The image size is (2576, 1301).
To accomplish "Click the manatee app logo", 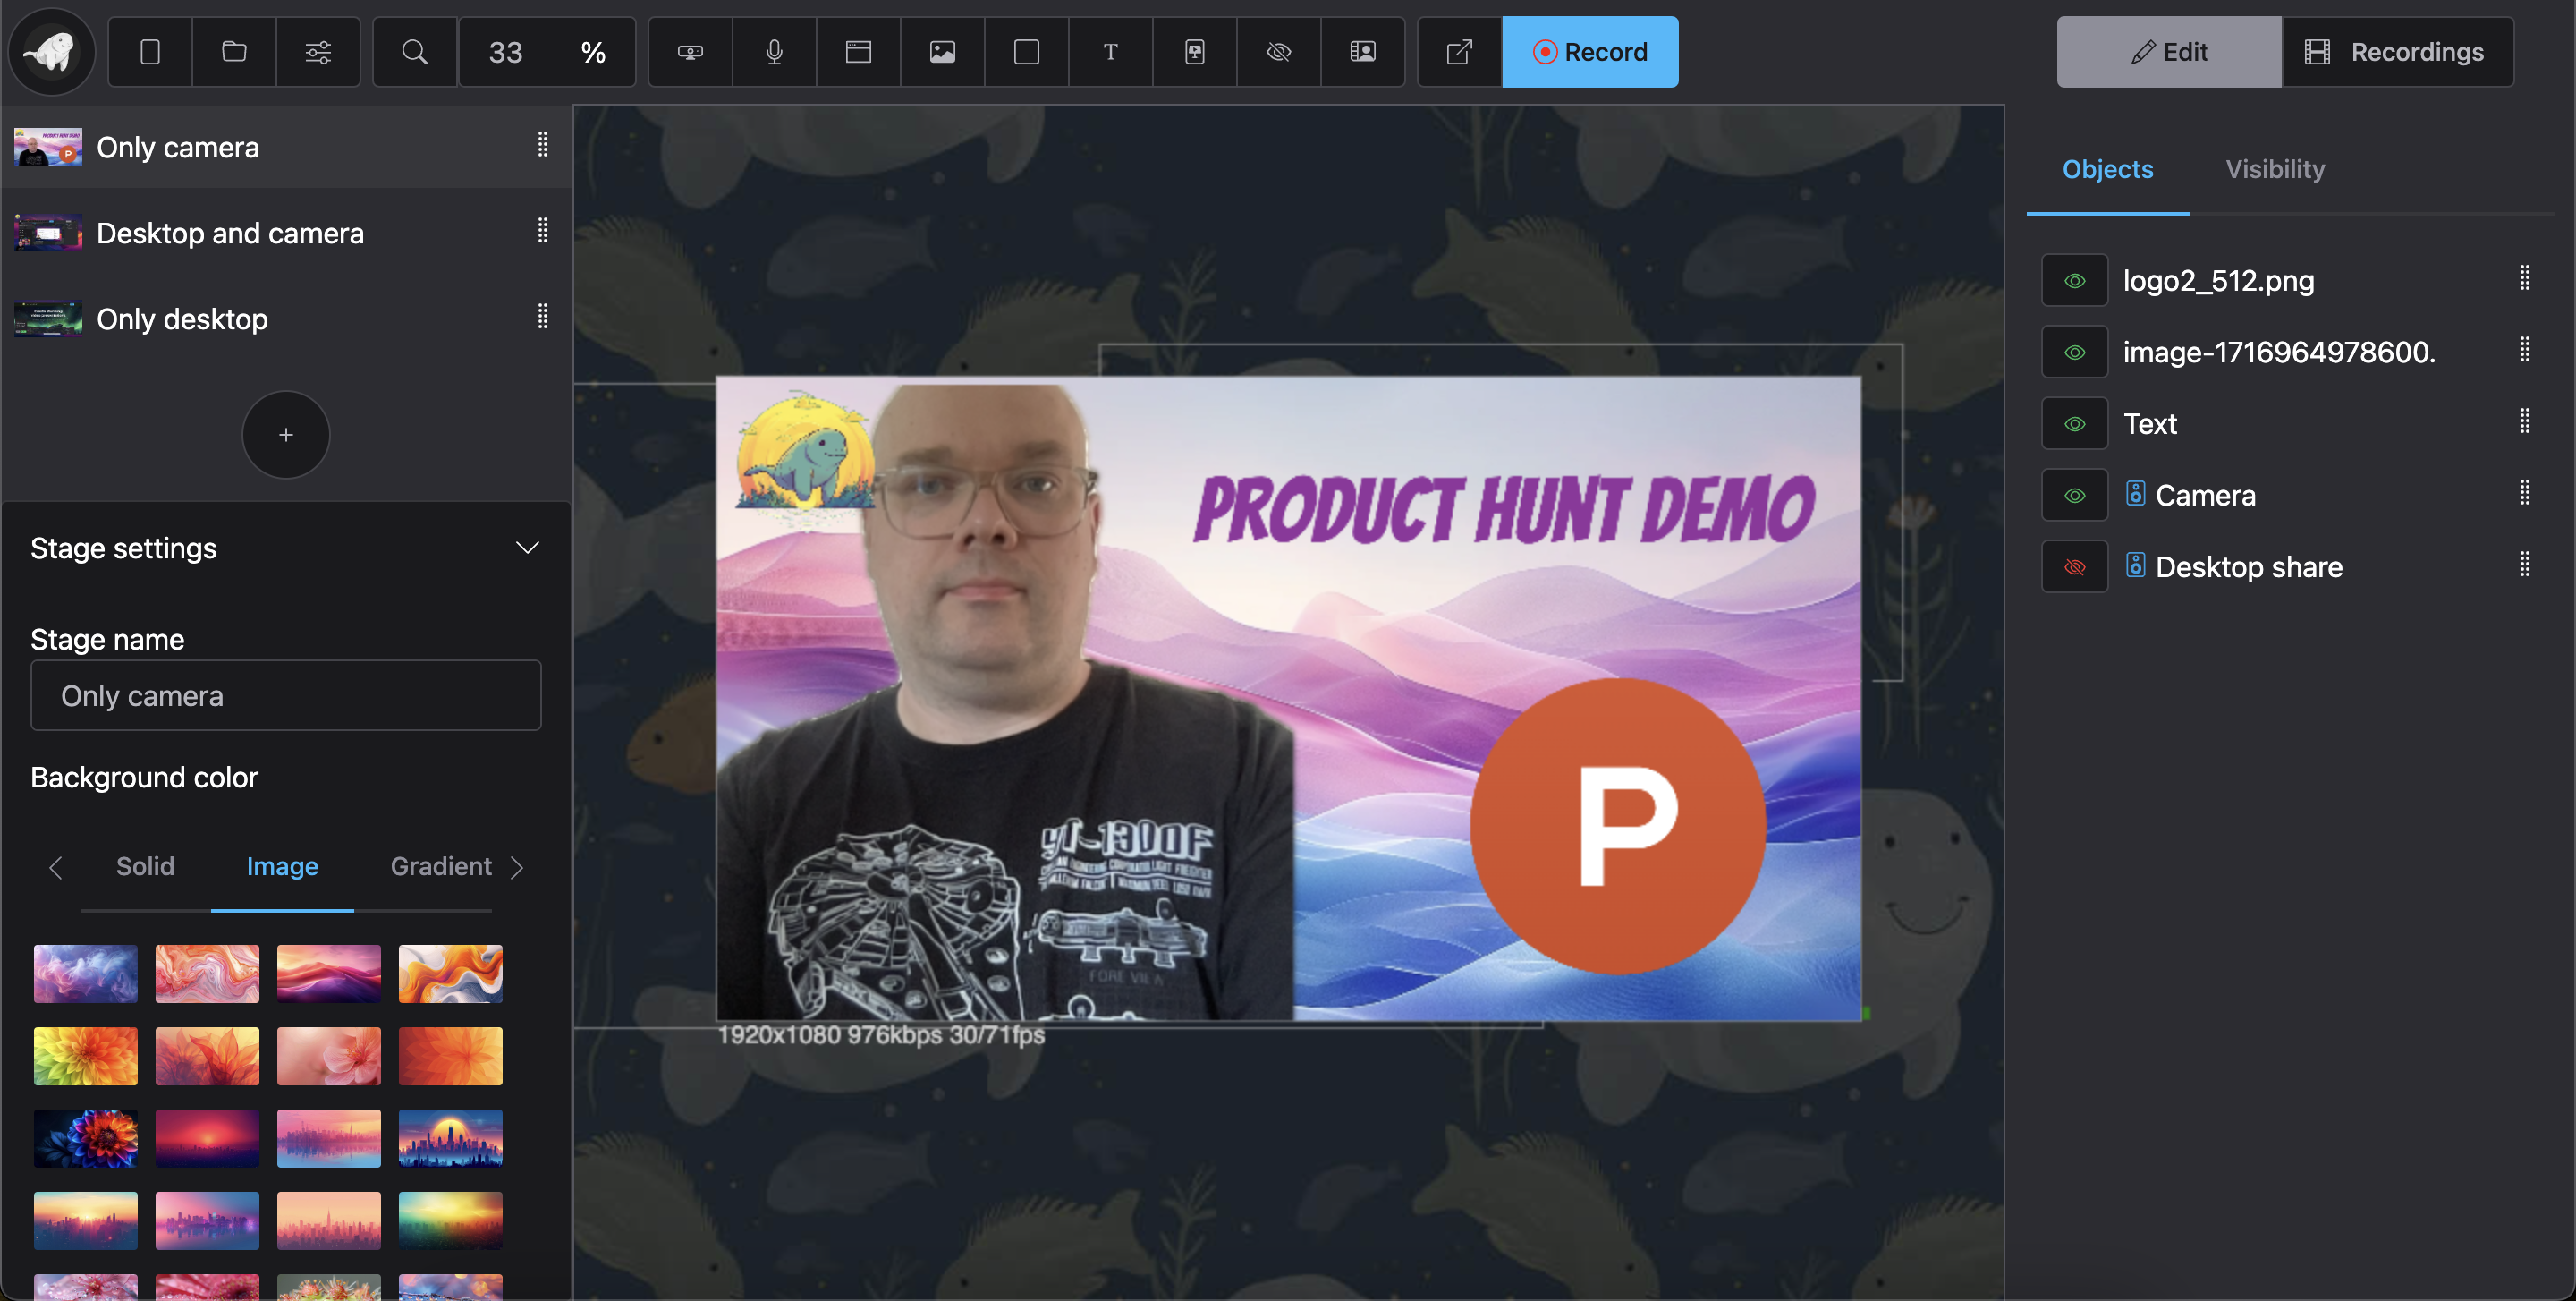I will pos(51,51).
